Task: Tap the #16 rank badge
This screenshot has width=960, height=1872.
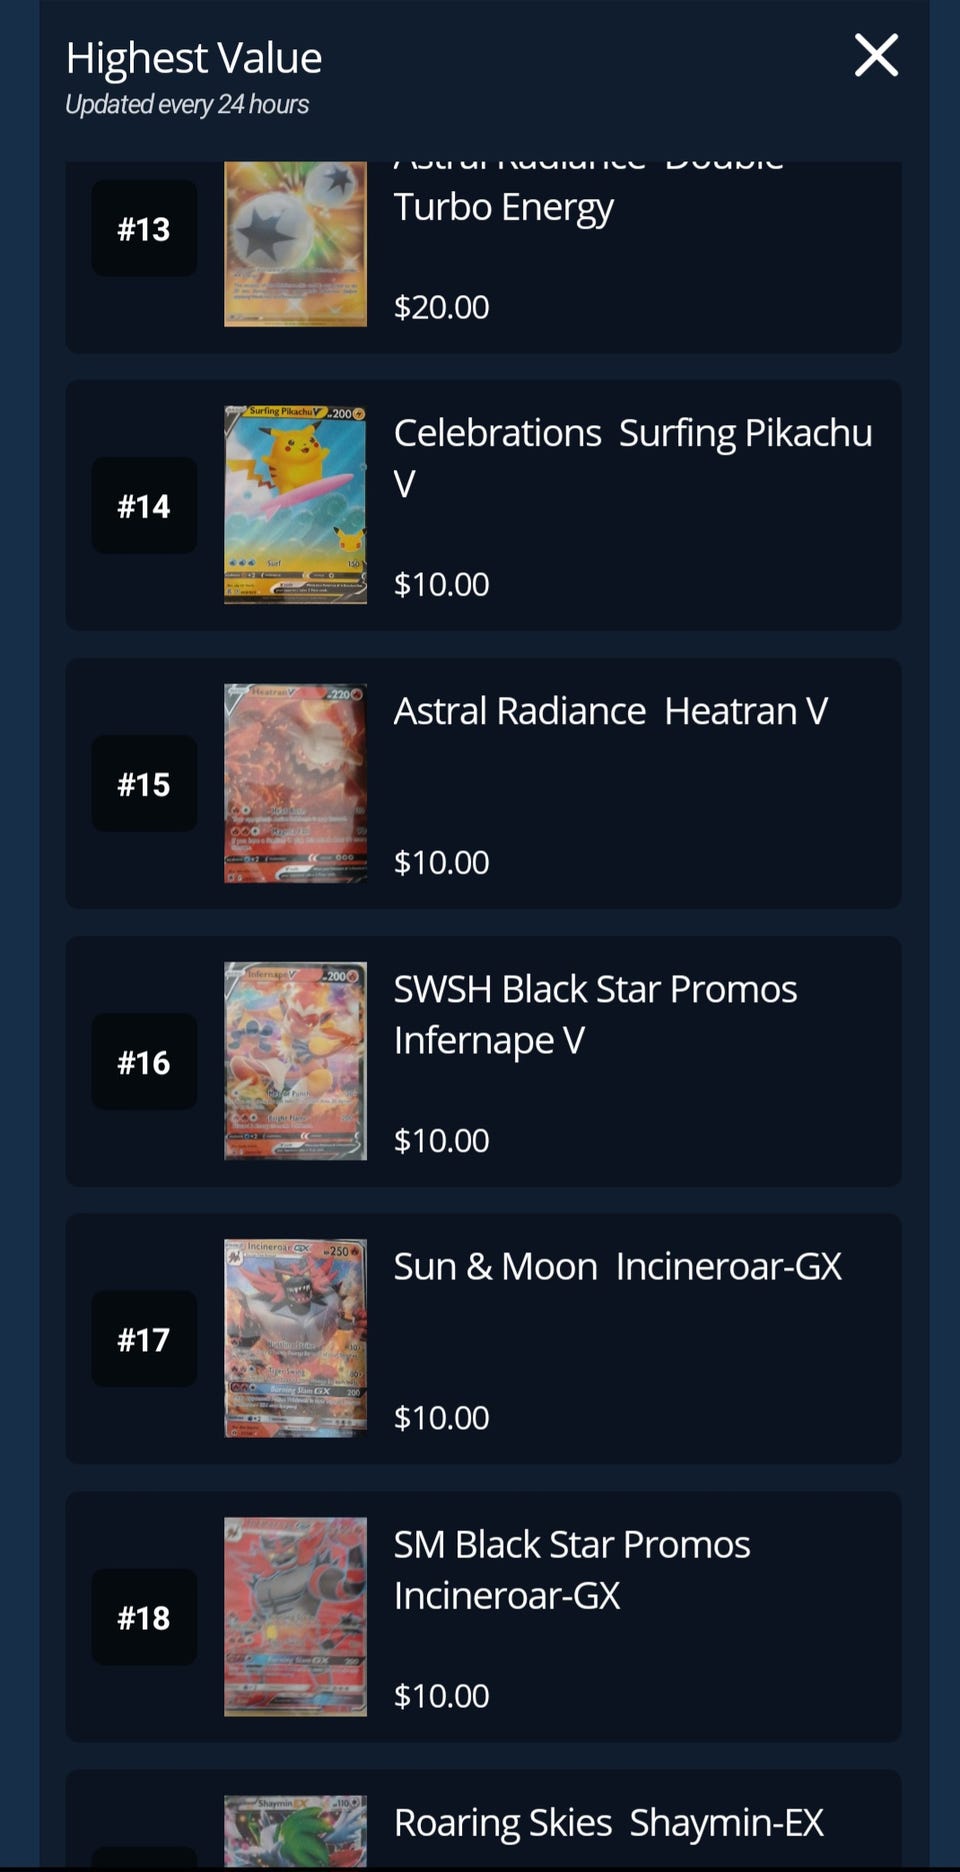Action: pyautogui.click(x=144, y=1062)
